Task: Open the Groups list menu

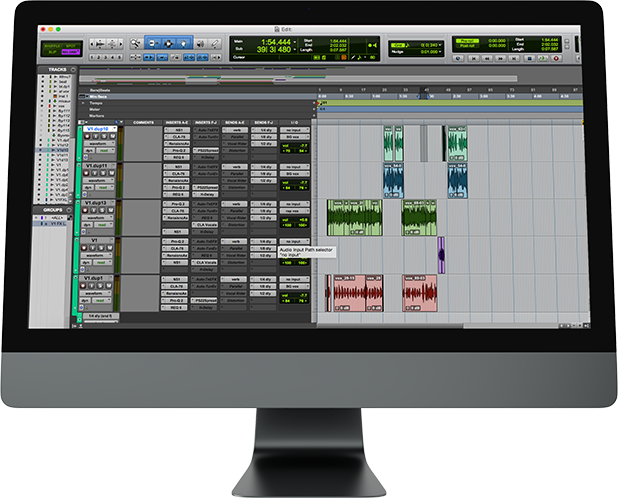Action: [69, 210]
